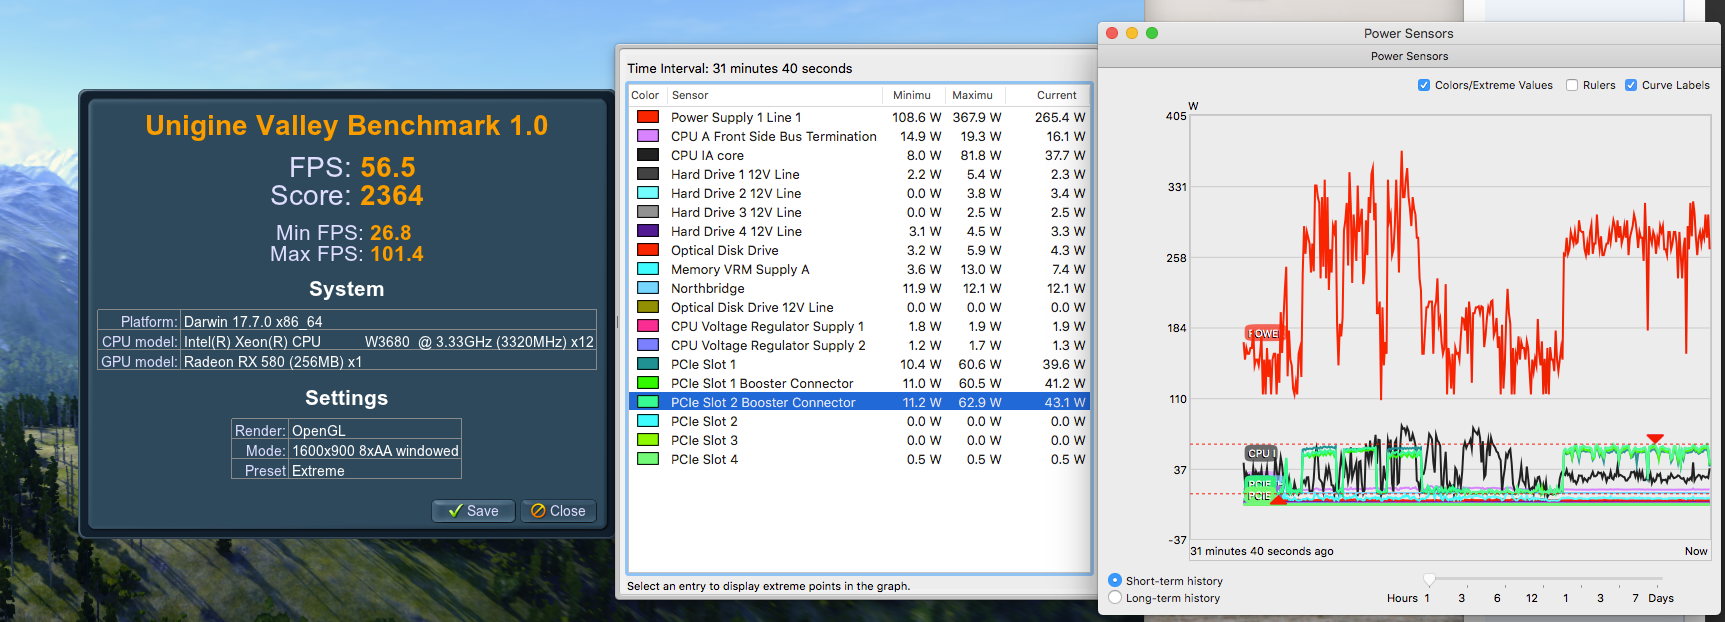Screen dimensions: 1725x622
Task: Click the Memory VRM Supply A color swatch
Action: tap(648, 269)
